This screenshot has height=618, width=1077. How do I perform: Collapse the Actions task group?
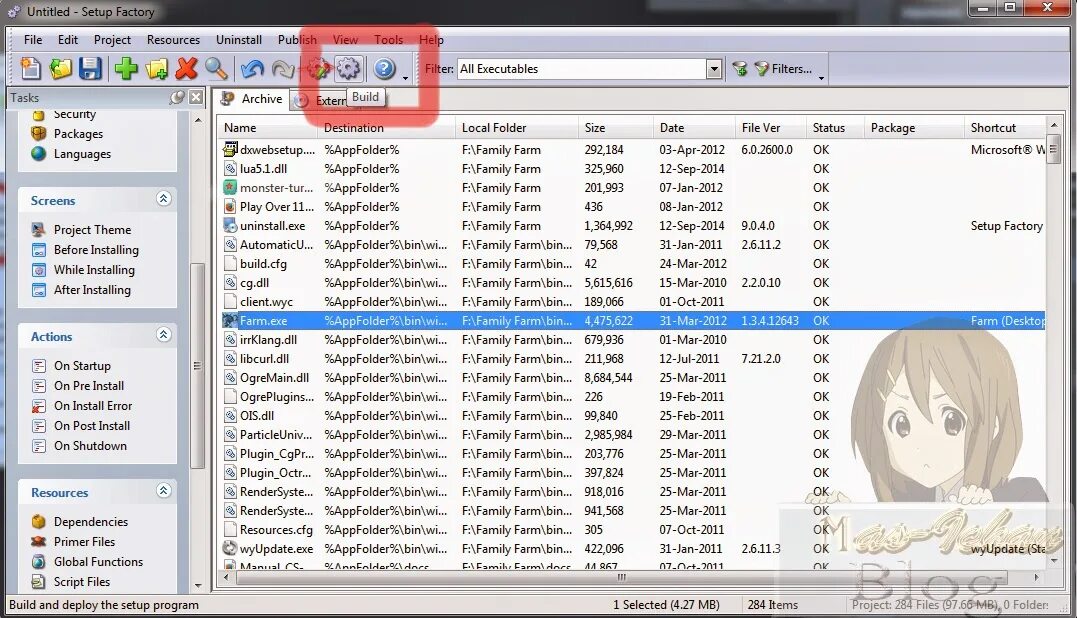point(163,334)
